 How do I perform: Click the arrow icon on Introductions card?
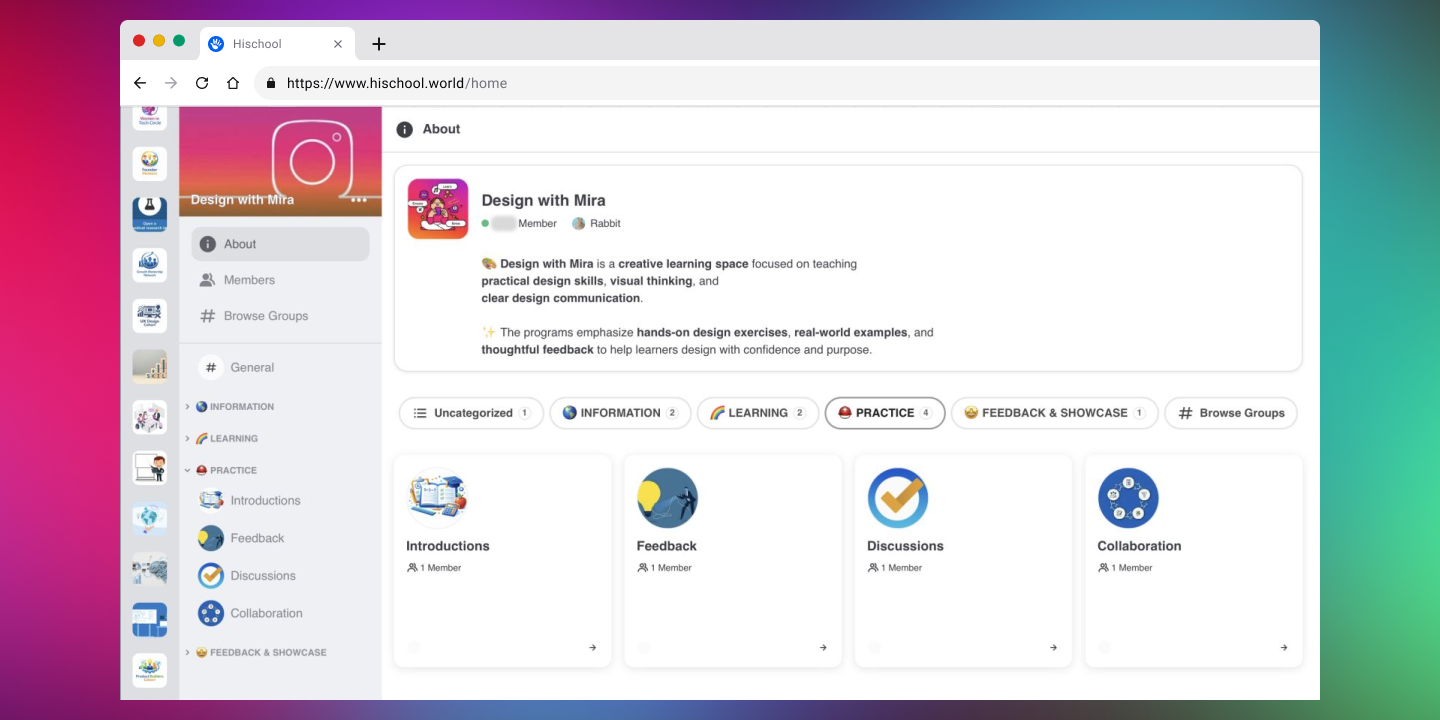(x=593, y=648)
